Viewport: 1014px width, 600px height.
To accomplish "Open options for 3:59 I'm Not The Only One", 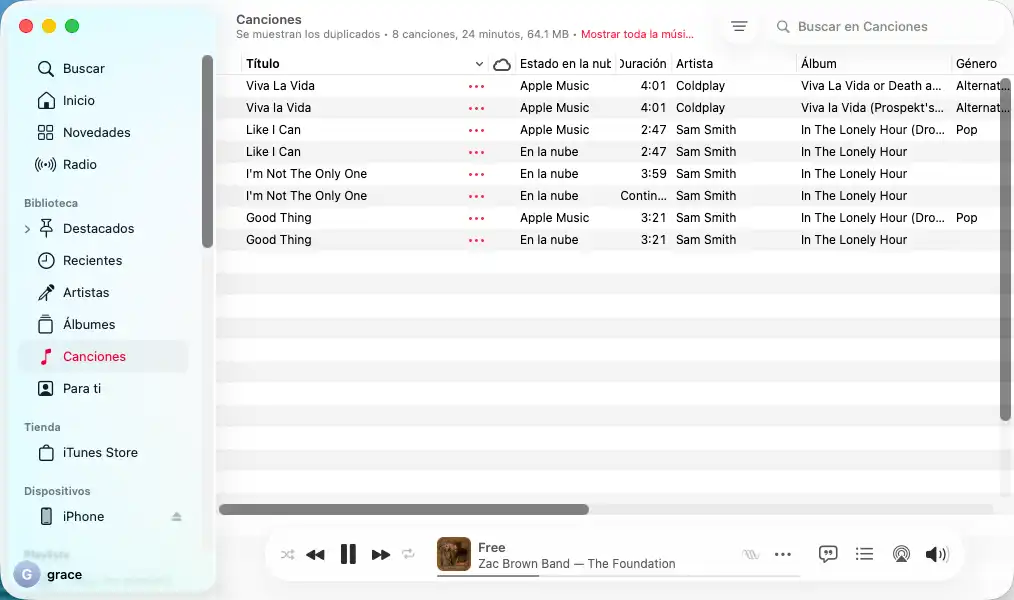I will pyautogui.click(x=477, y=175).
